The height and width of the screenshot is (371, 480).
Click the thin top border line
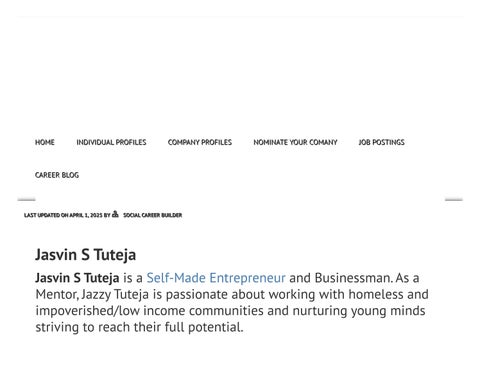pyautogui.click(x=240, y=16)
